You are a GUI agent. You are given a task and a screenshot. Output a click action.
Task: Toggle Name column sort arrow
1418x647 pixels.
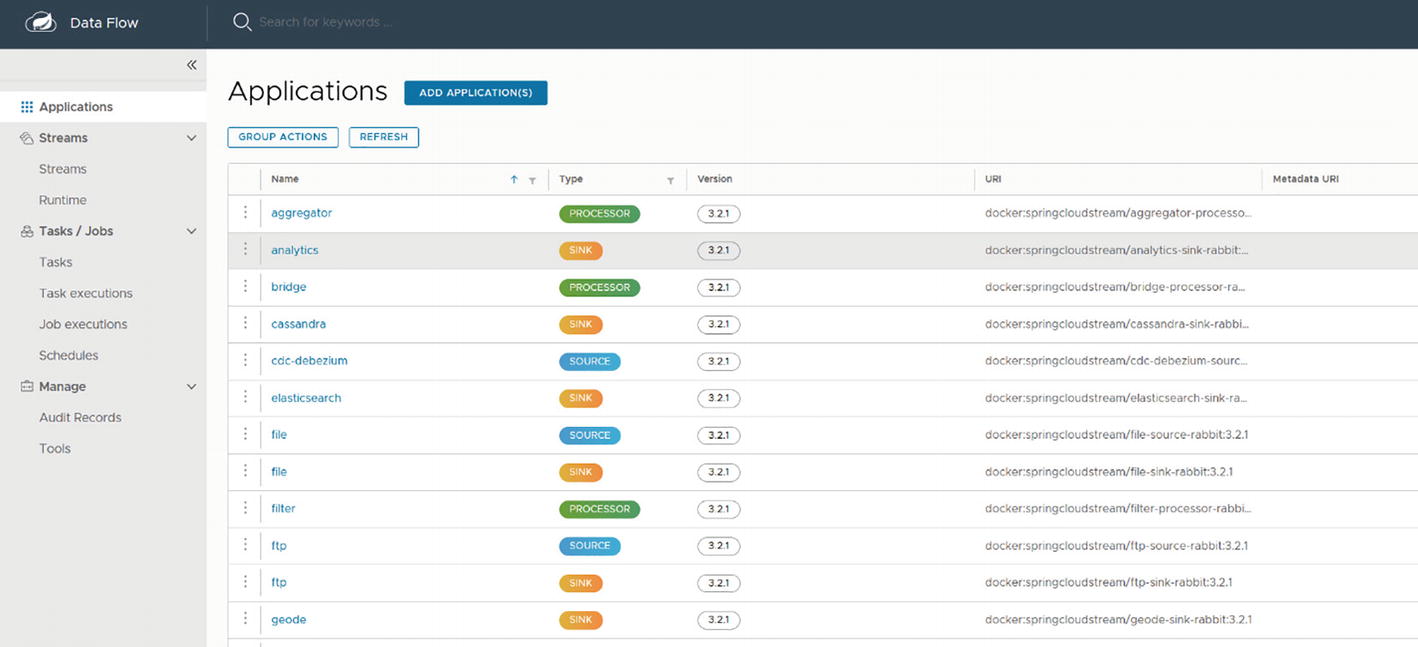coord(514,180)
